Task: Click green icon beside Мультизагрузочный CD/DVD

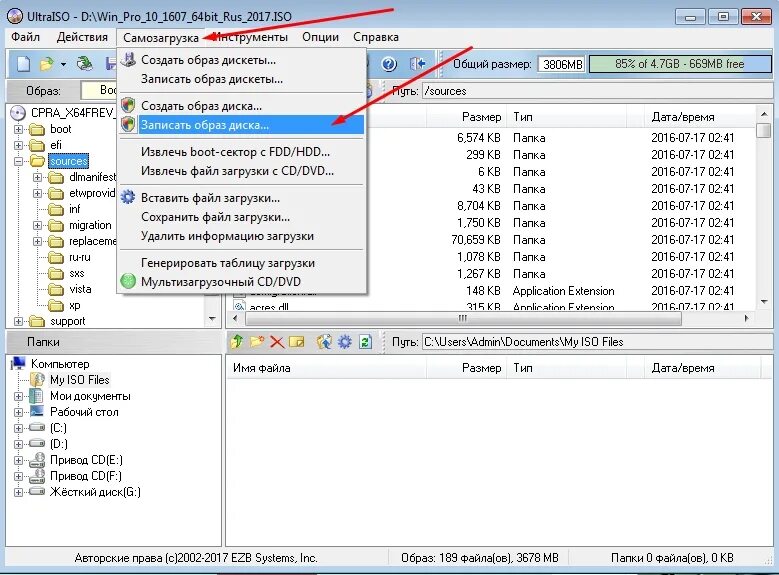Action: coord(128,281)
